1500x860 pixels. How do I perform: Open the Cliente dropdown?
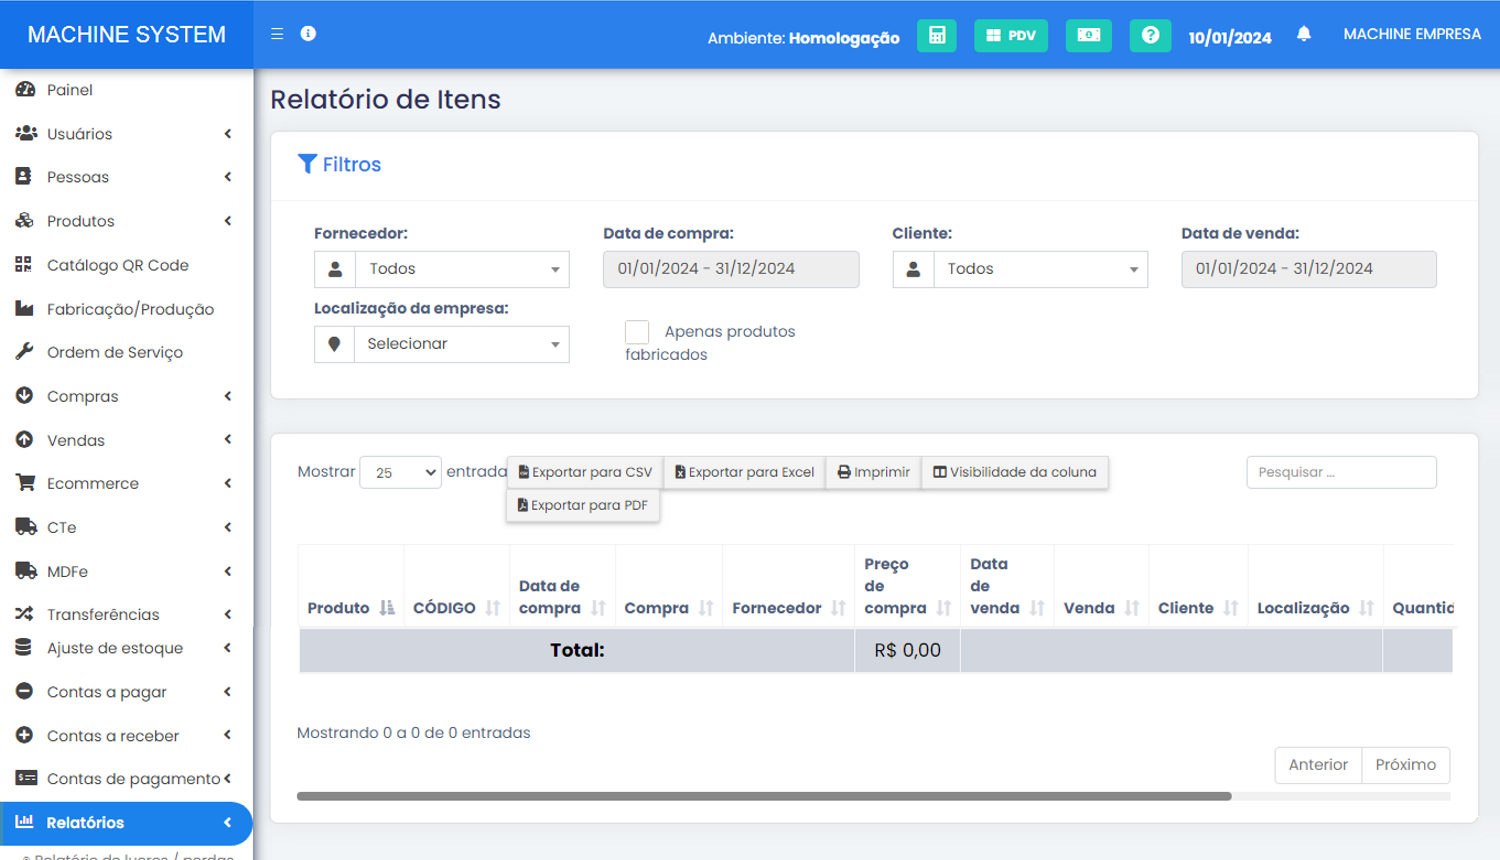[1040, 269]
